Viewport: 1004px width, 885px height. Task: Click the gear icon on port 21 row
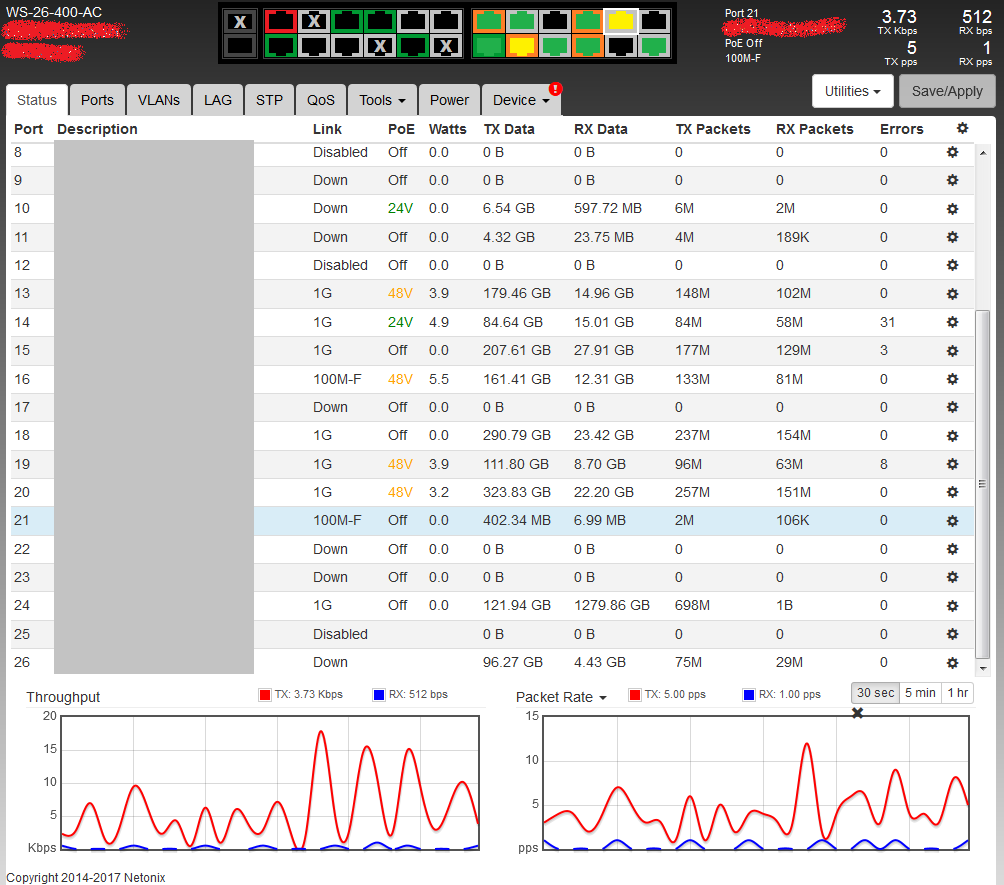[952, 521]
